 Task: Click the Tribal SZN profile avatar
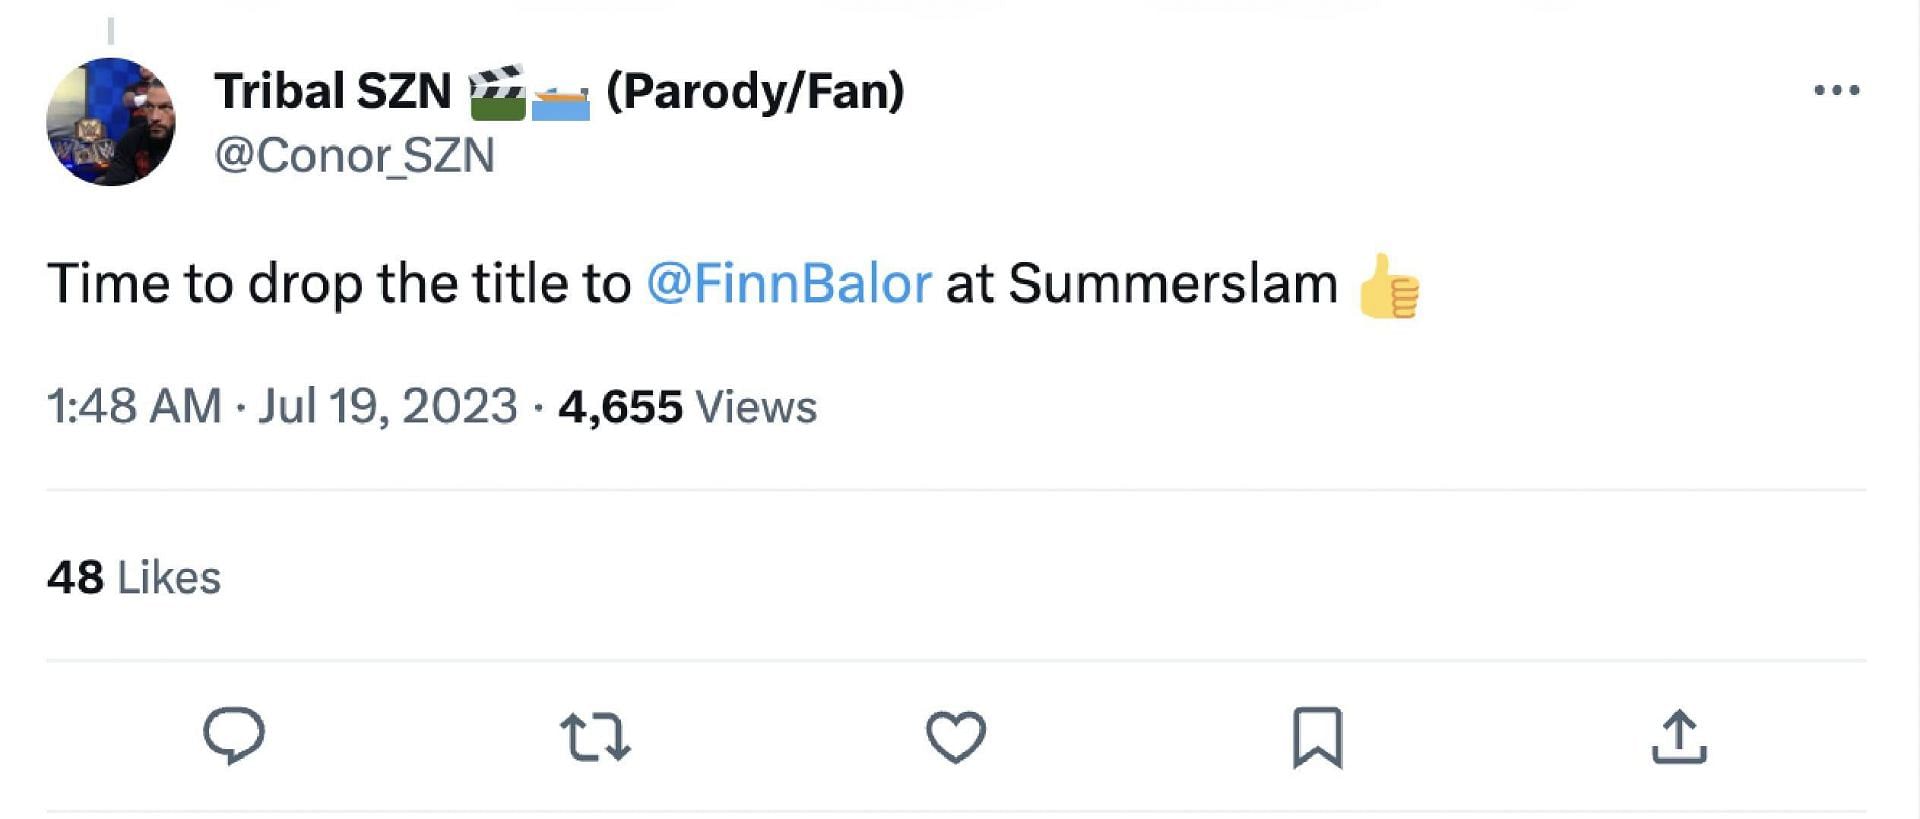111,122
